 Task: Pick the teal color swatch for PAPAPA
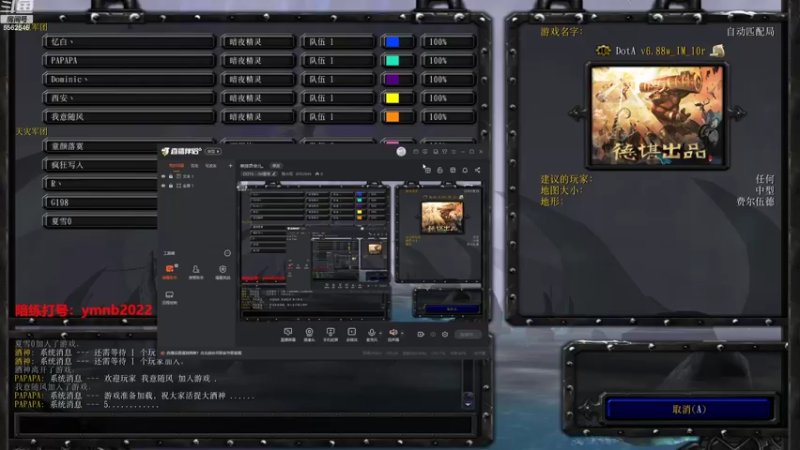tap(392, 61)
